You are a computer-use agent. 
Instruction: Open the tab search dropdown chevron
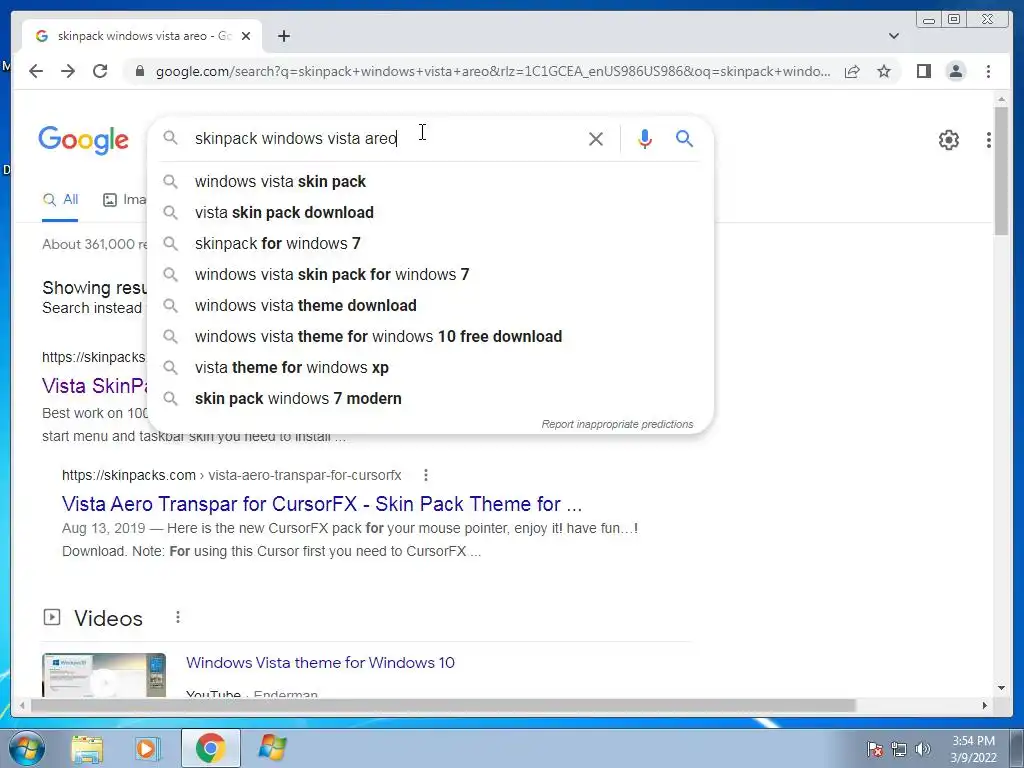[x=894, y=36]
